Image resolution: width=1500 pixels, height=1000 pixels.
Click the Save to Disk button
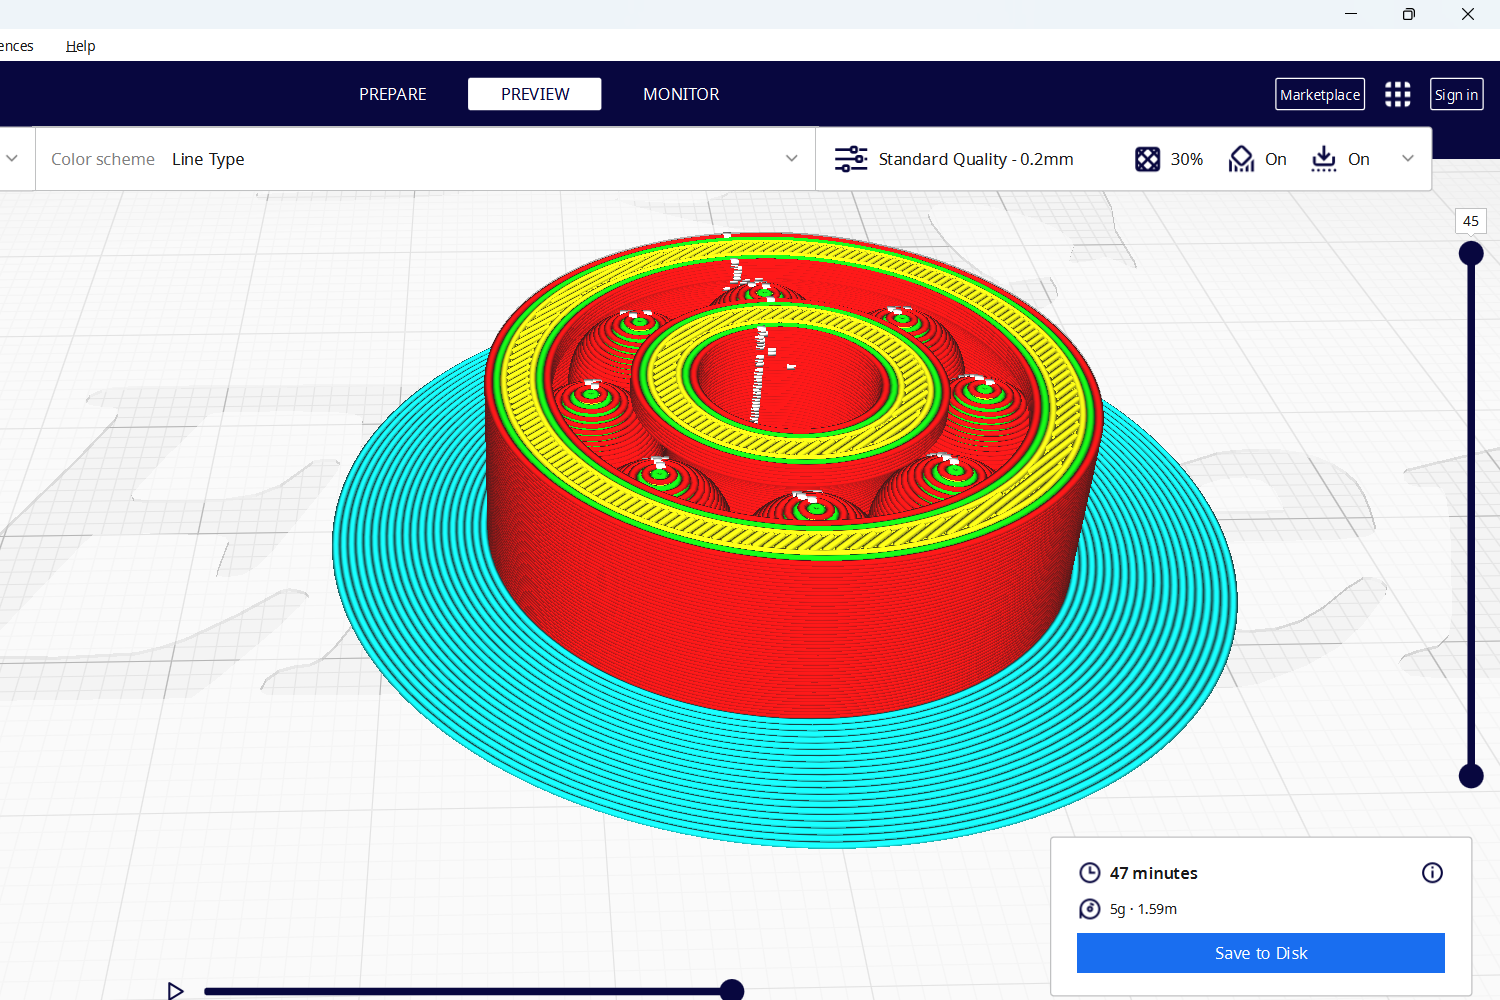[1260, 952]
